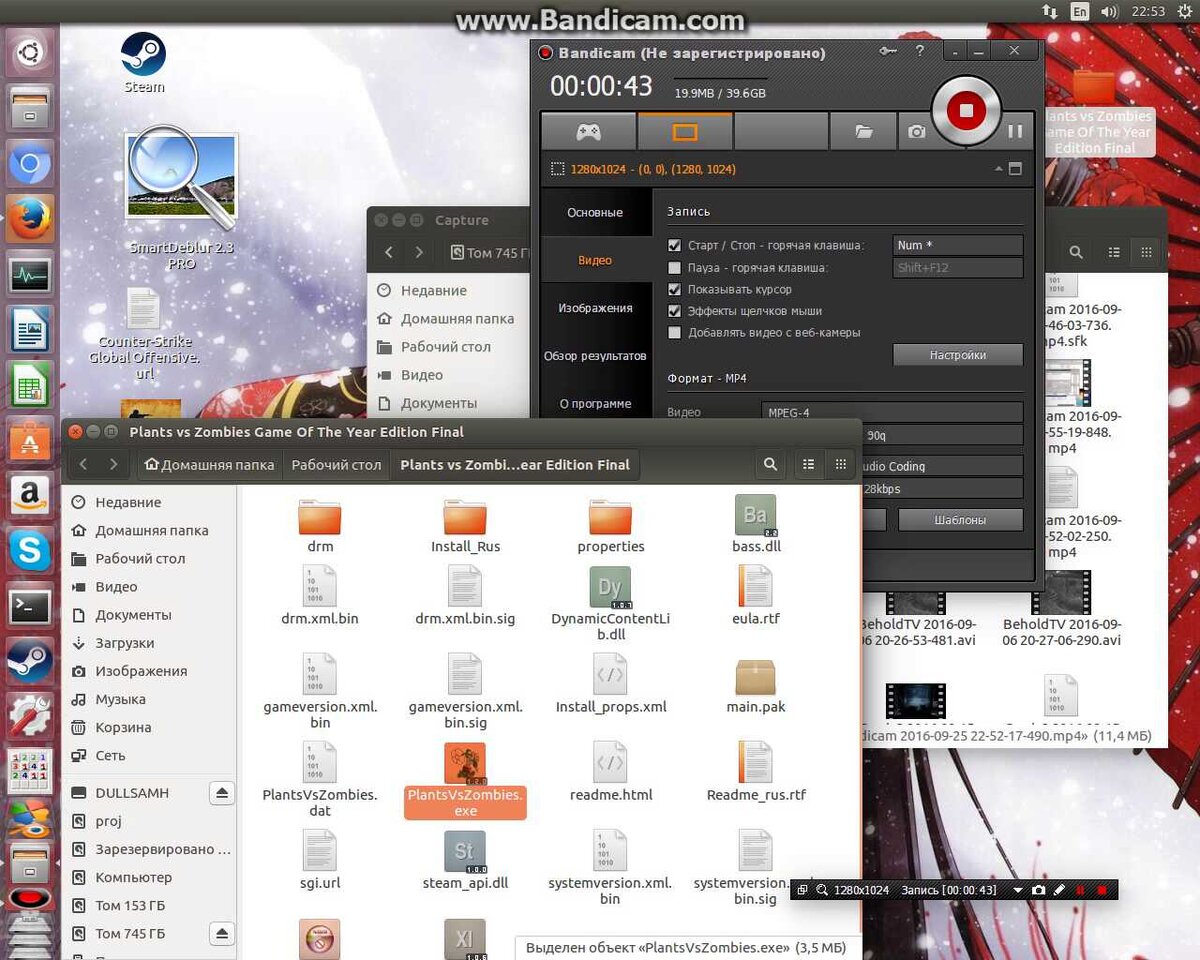This screenshot has width=1200, height=960.
Task: Go forward in Plants vs Zombies file window
Action: [x=113, y=464]
